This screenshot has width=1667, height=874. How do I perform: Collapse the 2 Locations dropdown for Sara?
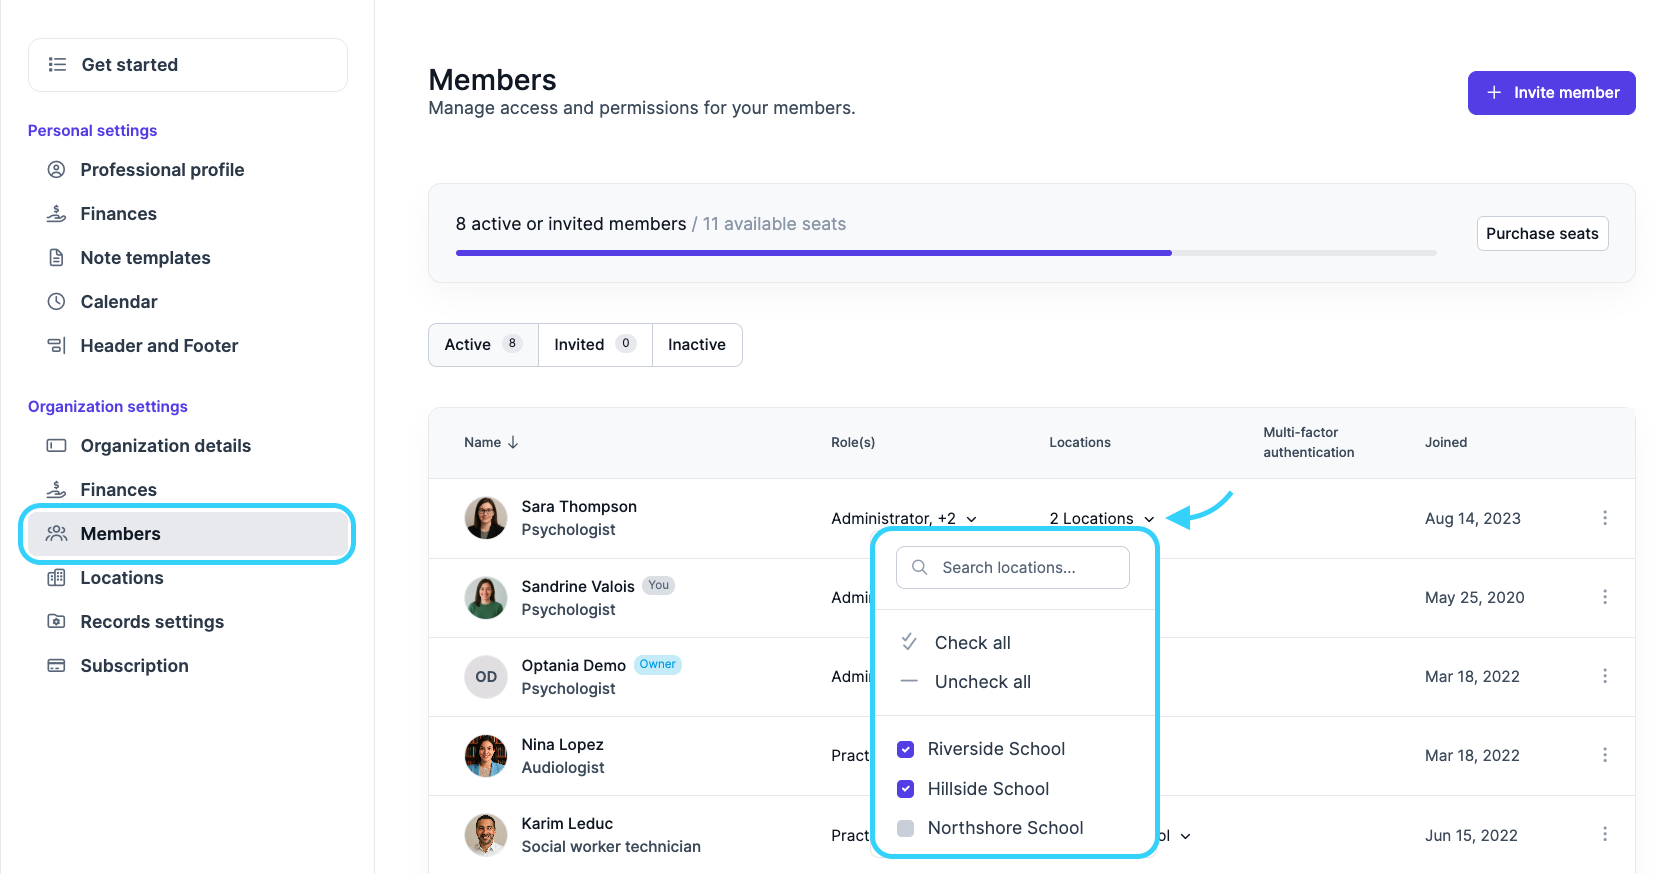coord(1101,518)
